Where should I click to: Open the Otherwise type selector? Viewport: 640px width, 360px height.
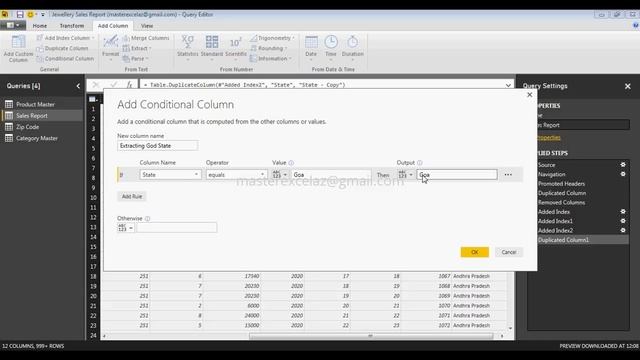[x=125, y=228]
